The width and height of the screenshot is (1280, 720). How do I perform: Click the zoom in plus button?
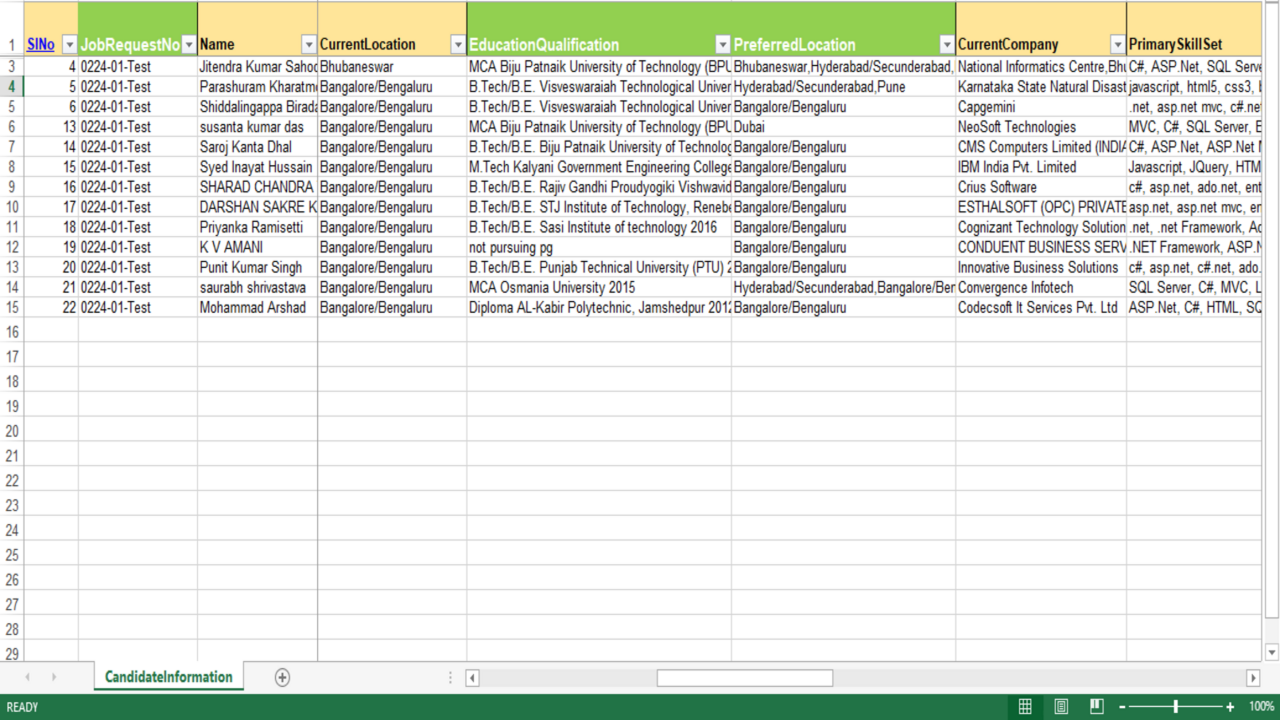(1230, 707)
